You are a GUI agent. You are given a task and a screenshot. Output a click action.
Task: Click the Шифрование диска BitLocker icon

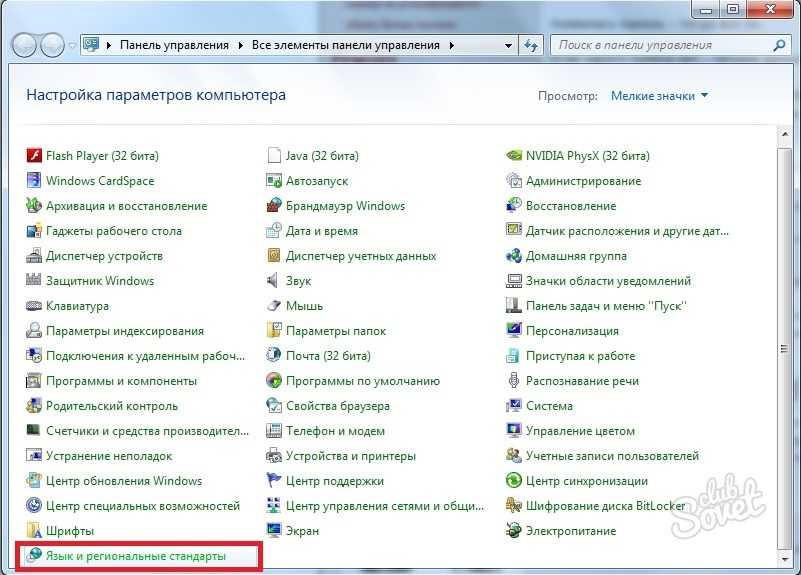(513, 506)
